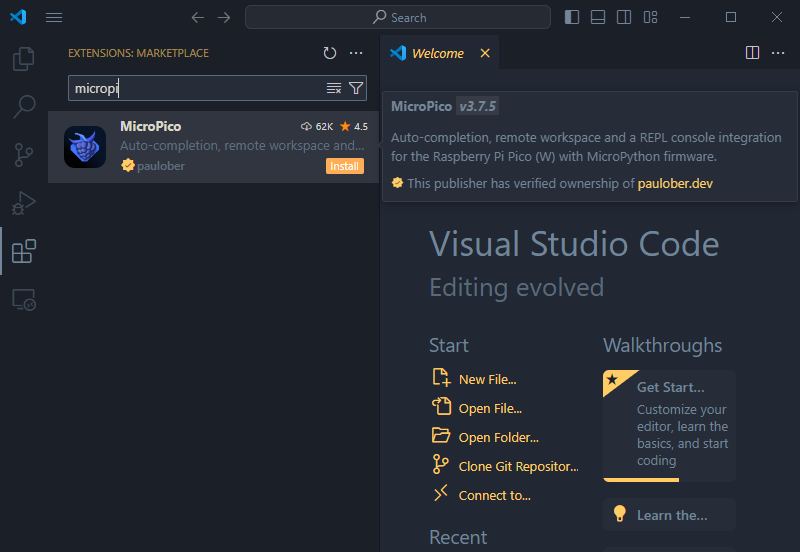The image size is (800, 552).
Task: Open the Search view in activity bar
Action: pos(23,107)
